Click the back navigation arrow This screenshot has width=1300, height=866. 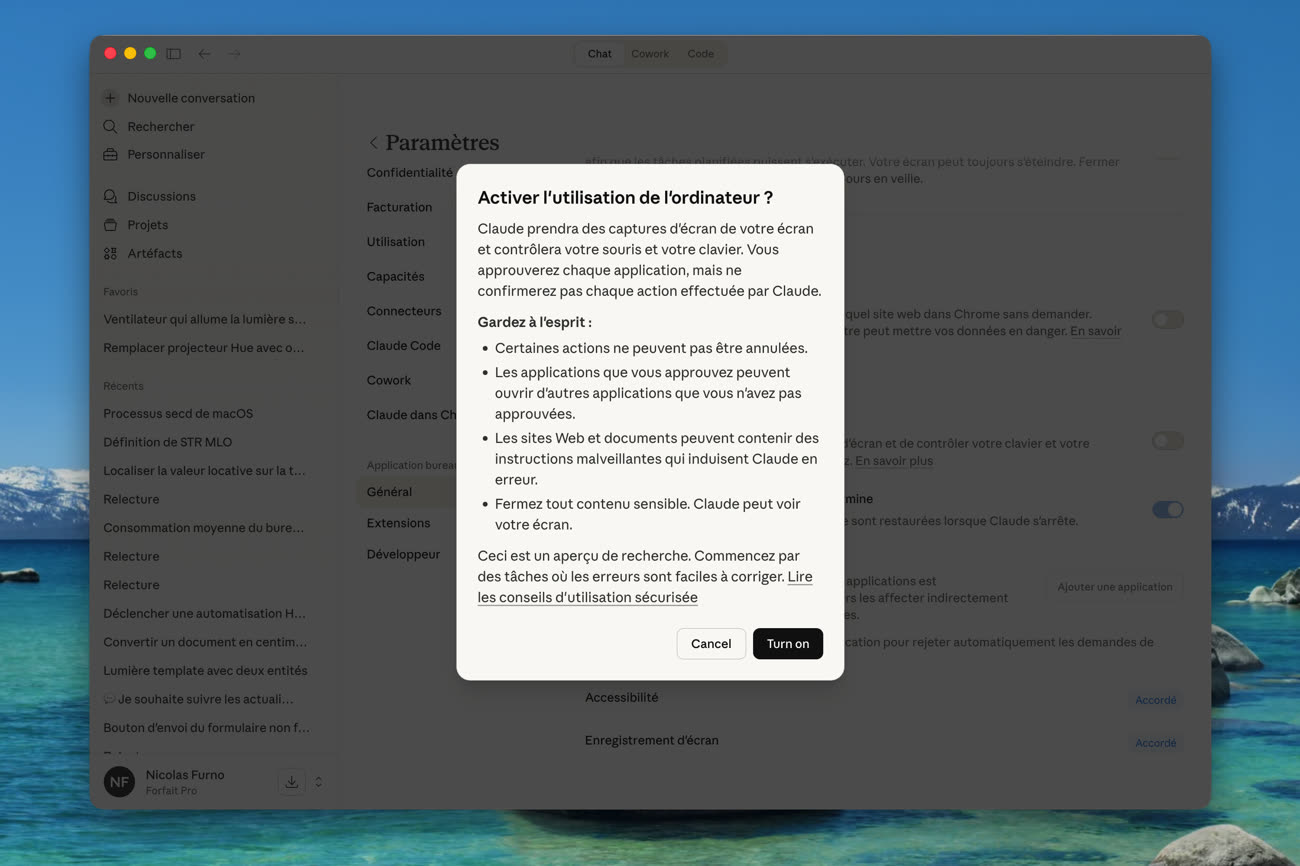(204, 54)
